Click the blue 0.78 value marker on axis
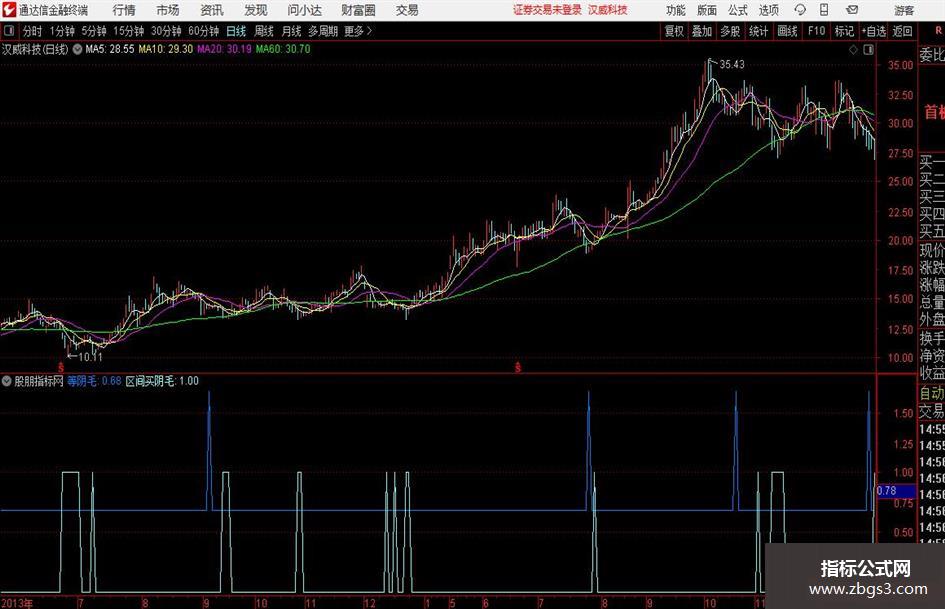The image size is (945, 609). point(896,491)
